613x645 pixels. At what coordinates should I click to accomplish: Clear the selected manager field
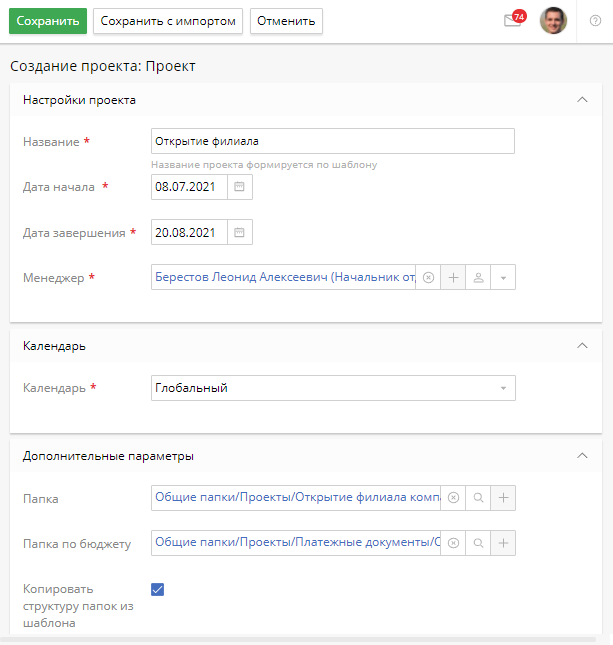click(x=428, y=277)
